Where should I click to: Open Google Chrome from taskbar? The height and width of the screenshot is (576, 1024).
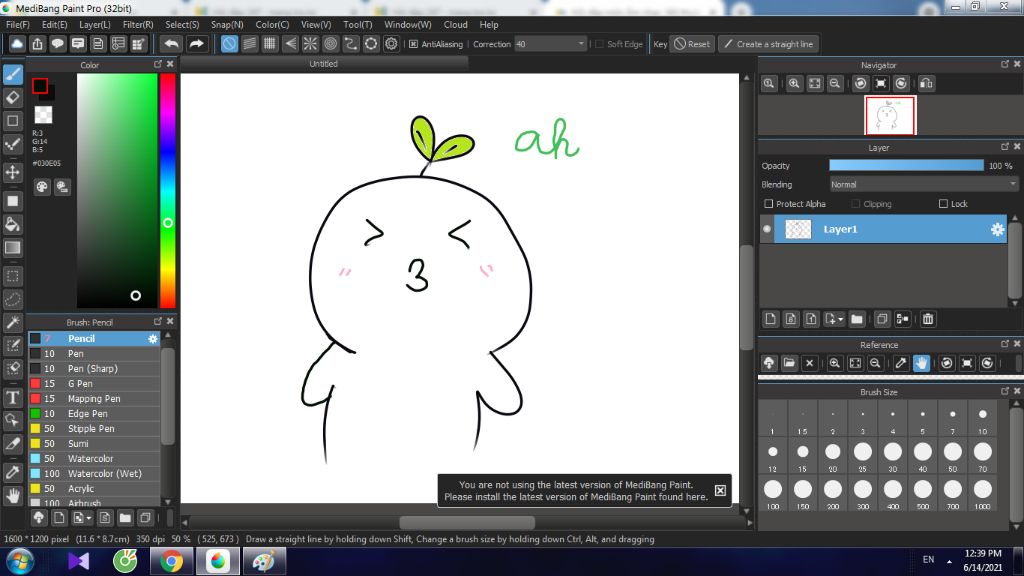coord(171,562)
